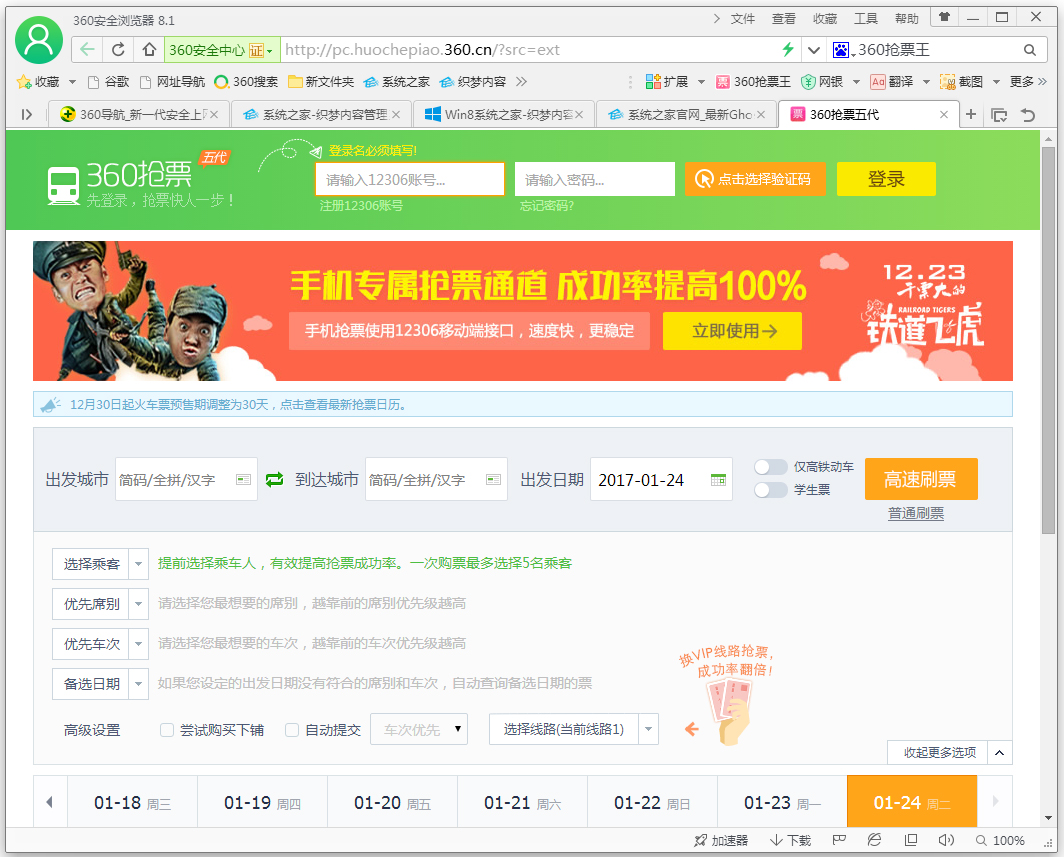The height and width of the screenshot is (857, 1064).
Task: Click the 100% zoom level control
Action: point(1000,841)
